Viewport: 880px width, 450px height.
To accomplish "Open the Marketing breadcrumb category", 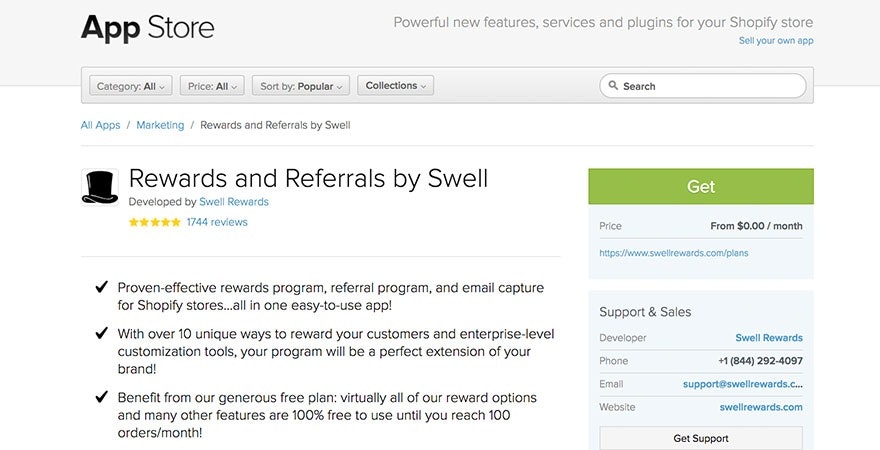I will click(160, 125).
